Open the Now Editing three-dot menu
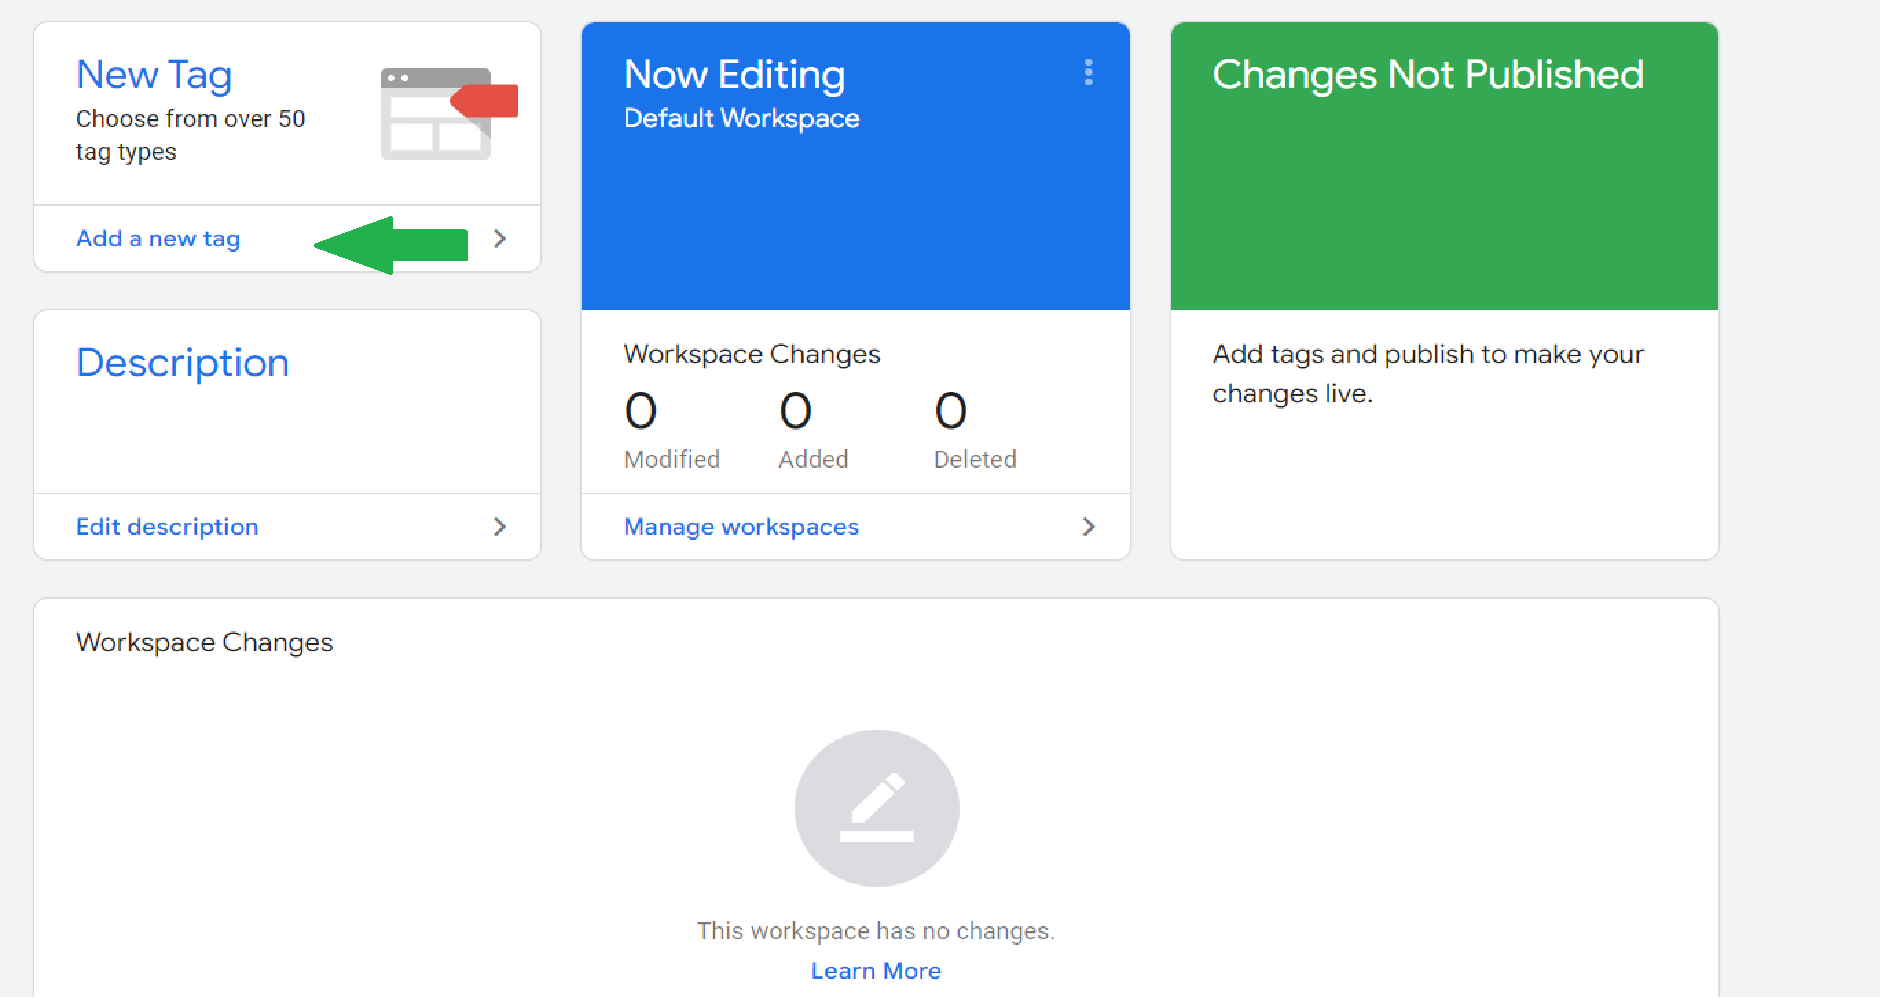Screen dimensions: 1880x998 [x=1088, y=72]
